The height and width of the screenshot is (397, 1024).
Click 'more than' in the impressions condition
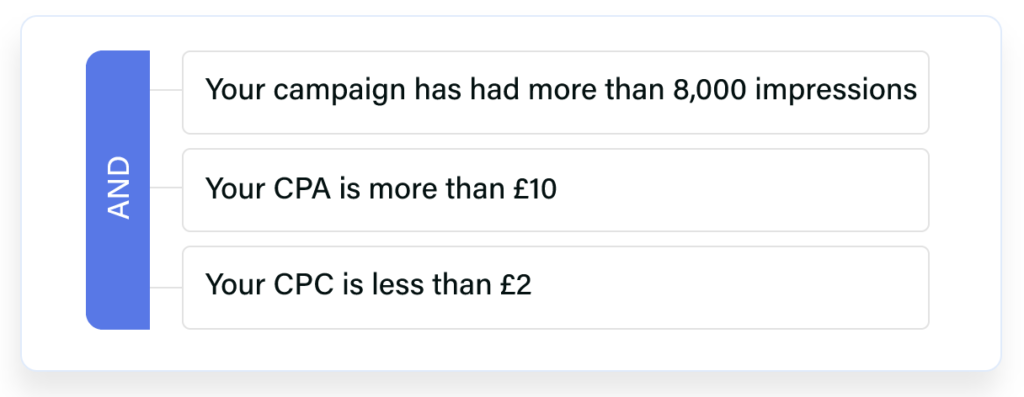pos(596,90)
